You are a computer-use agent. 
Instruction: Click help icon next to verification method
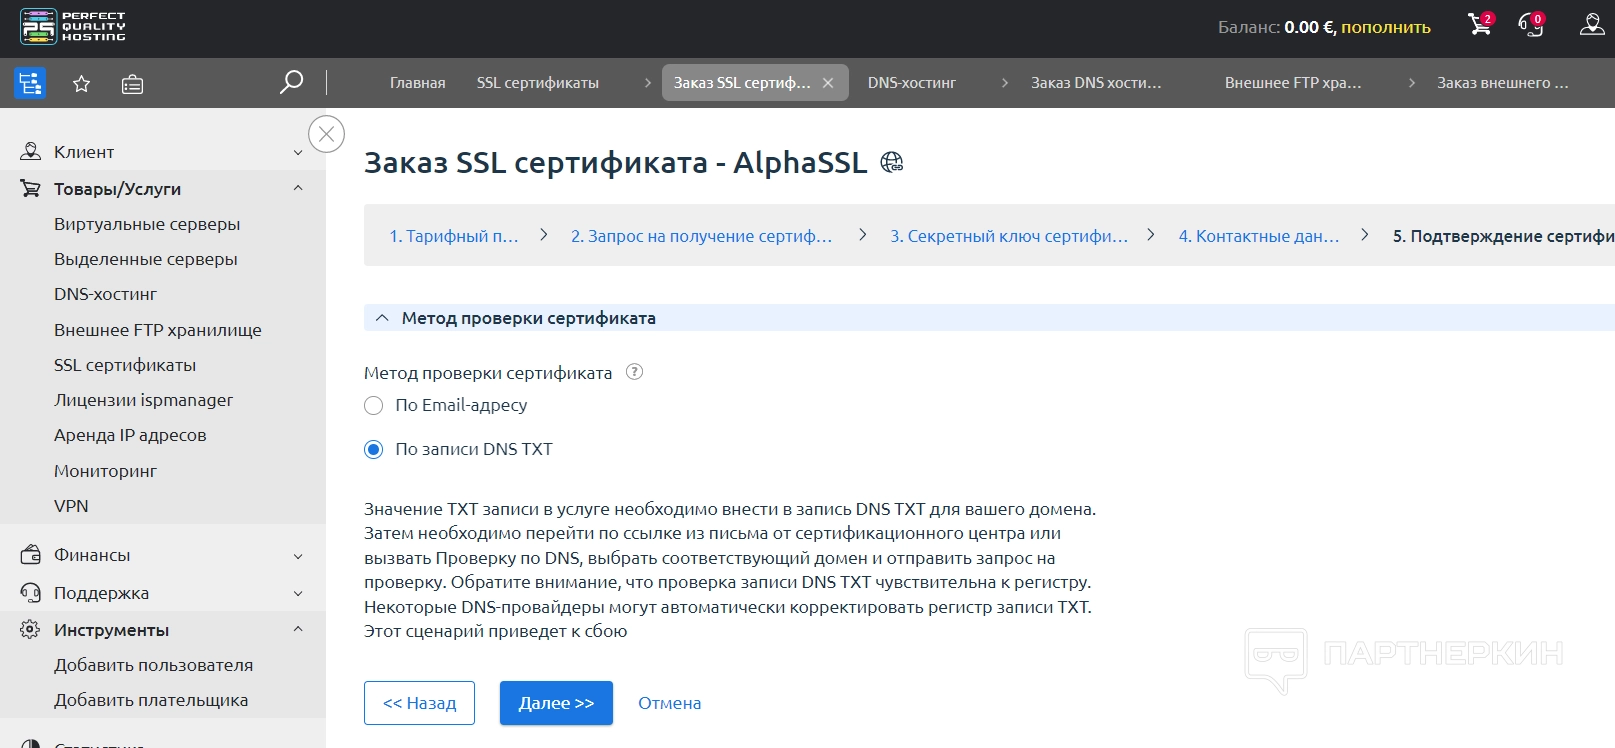click(634, 372)
